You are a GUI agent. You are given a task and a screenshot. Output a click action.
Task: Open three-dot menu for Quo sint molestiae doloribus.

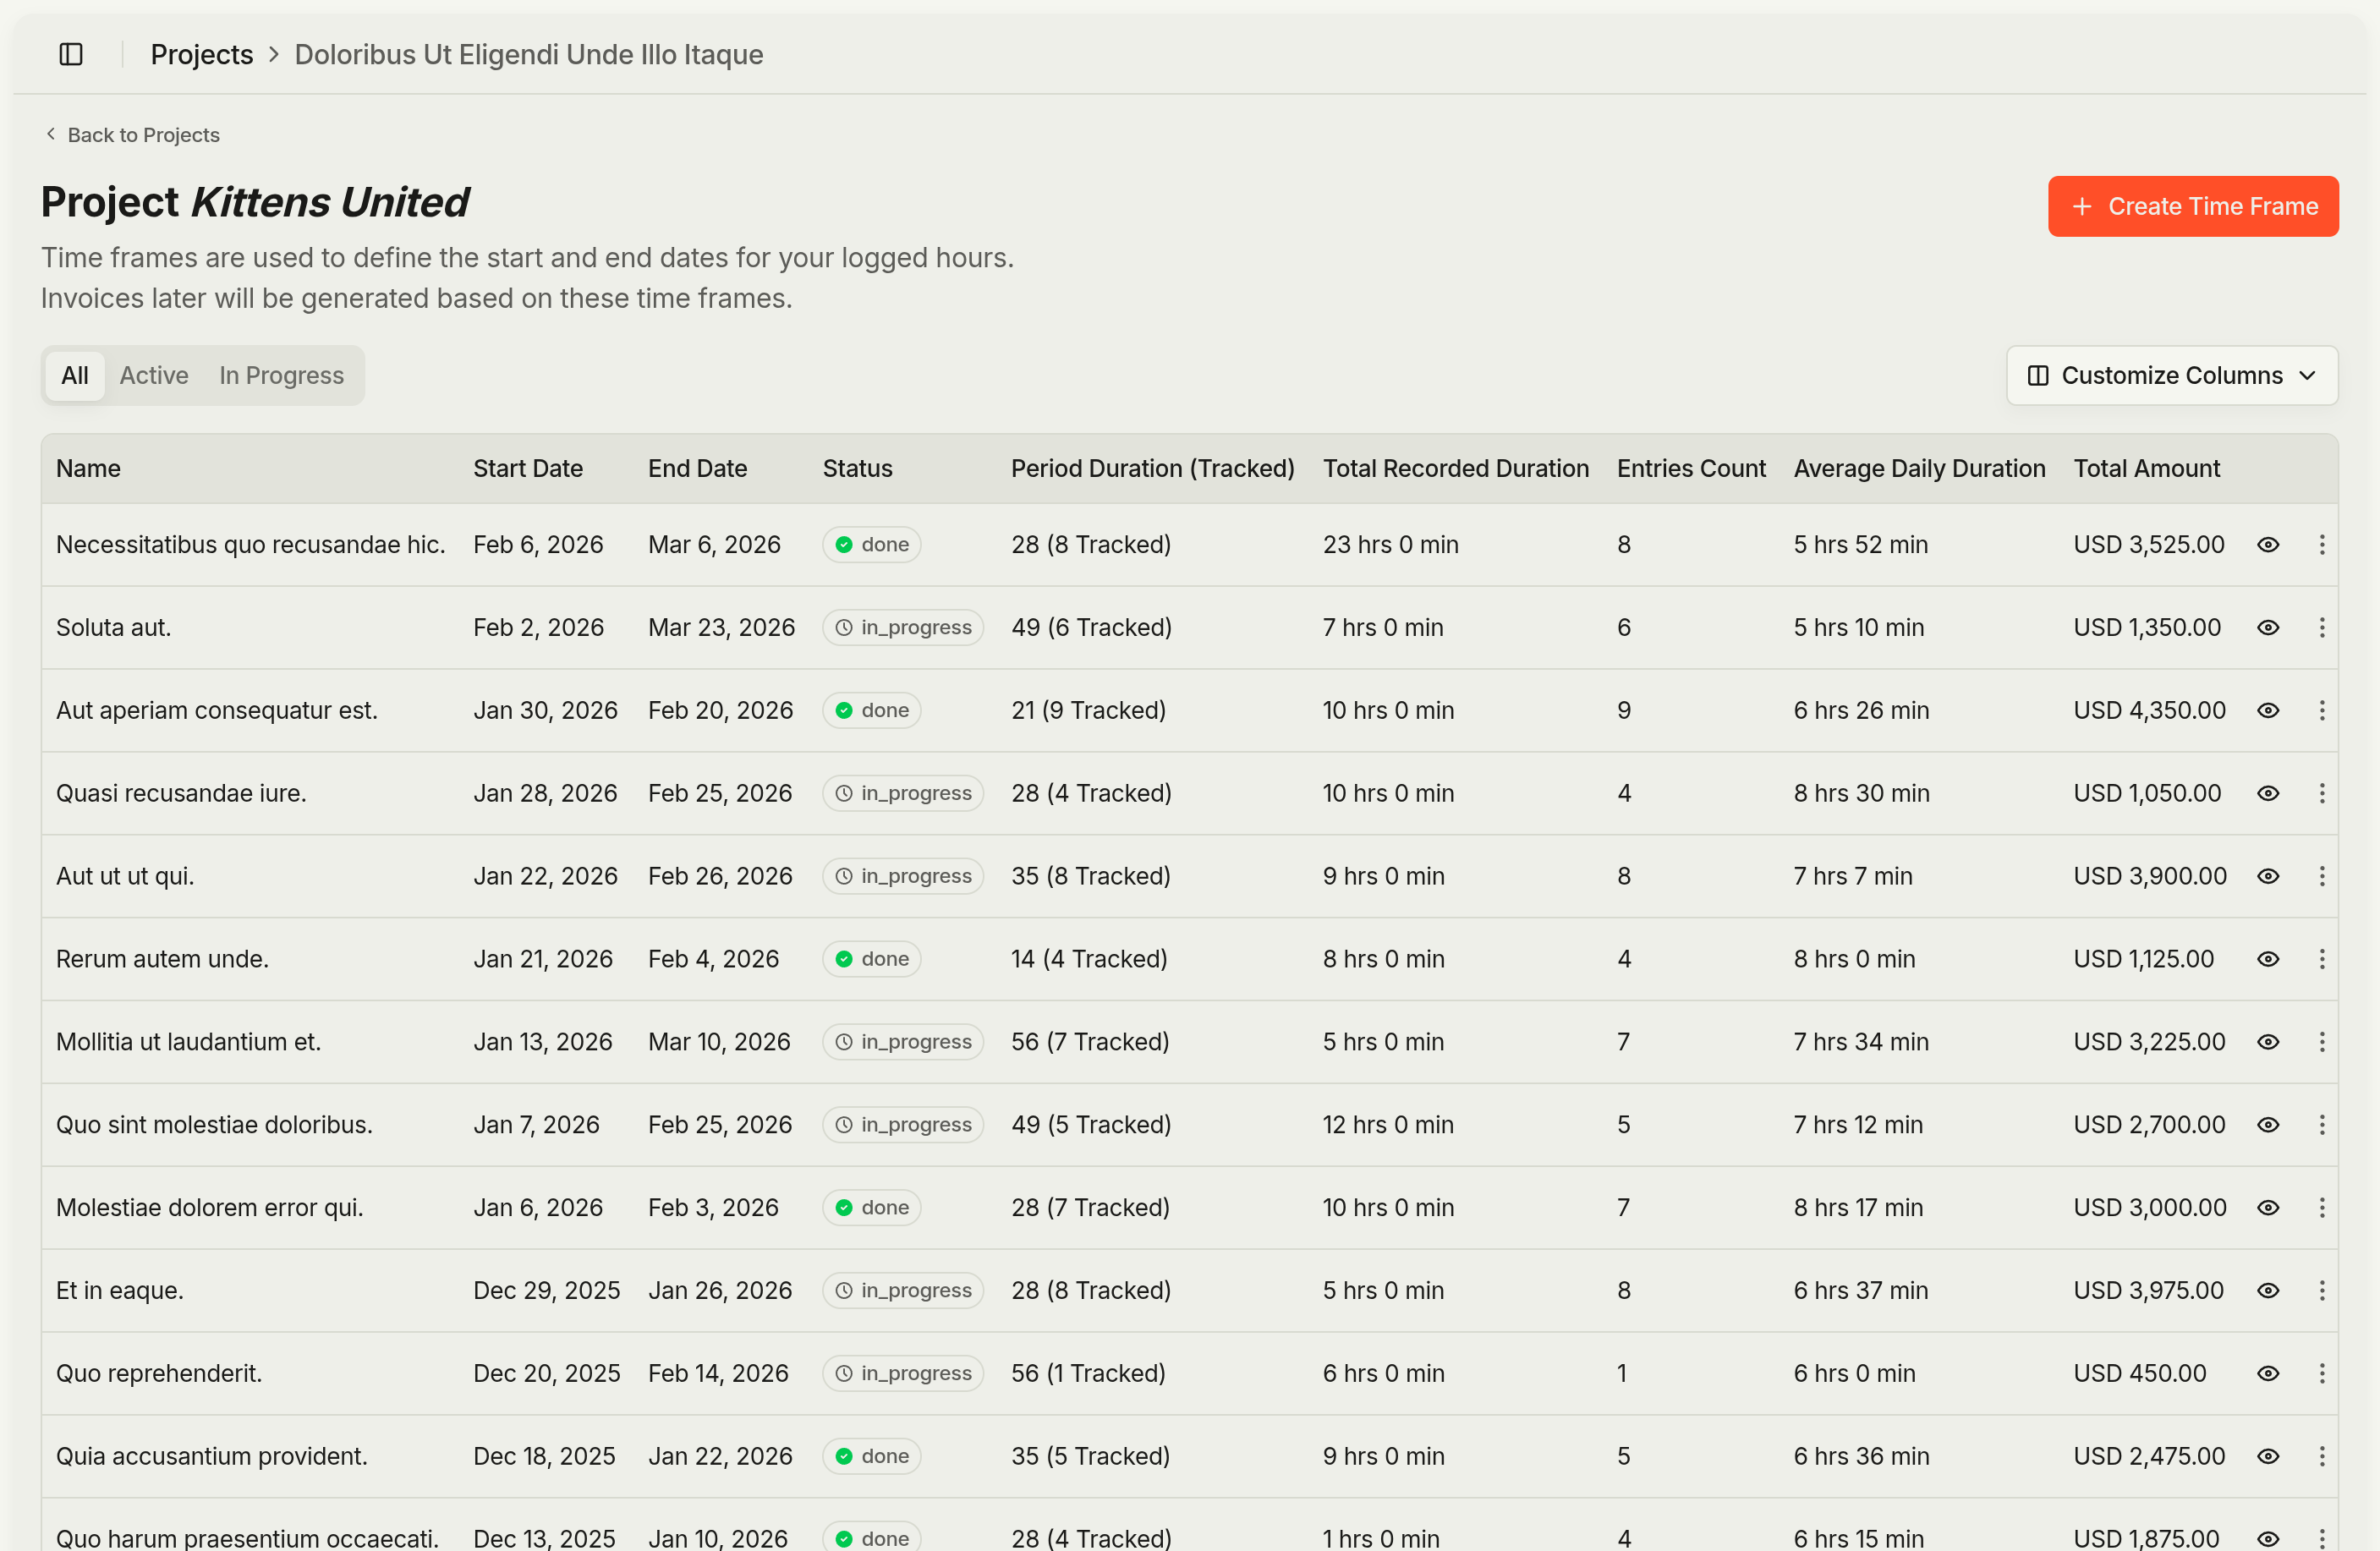coord(2322,1125)
